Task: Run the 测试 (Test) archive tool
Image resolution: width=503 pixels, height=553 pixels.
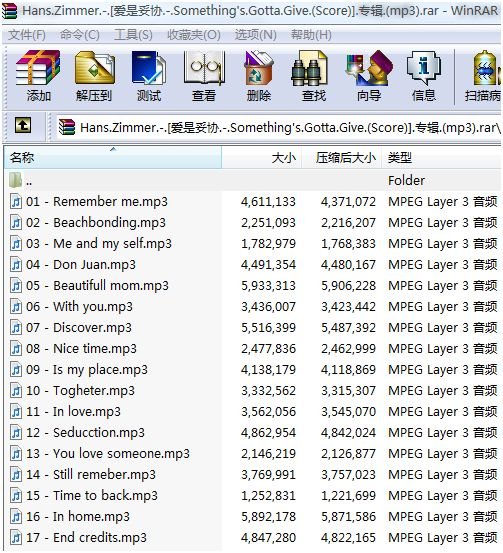Action: (x=149, y=75)
